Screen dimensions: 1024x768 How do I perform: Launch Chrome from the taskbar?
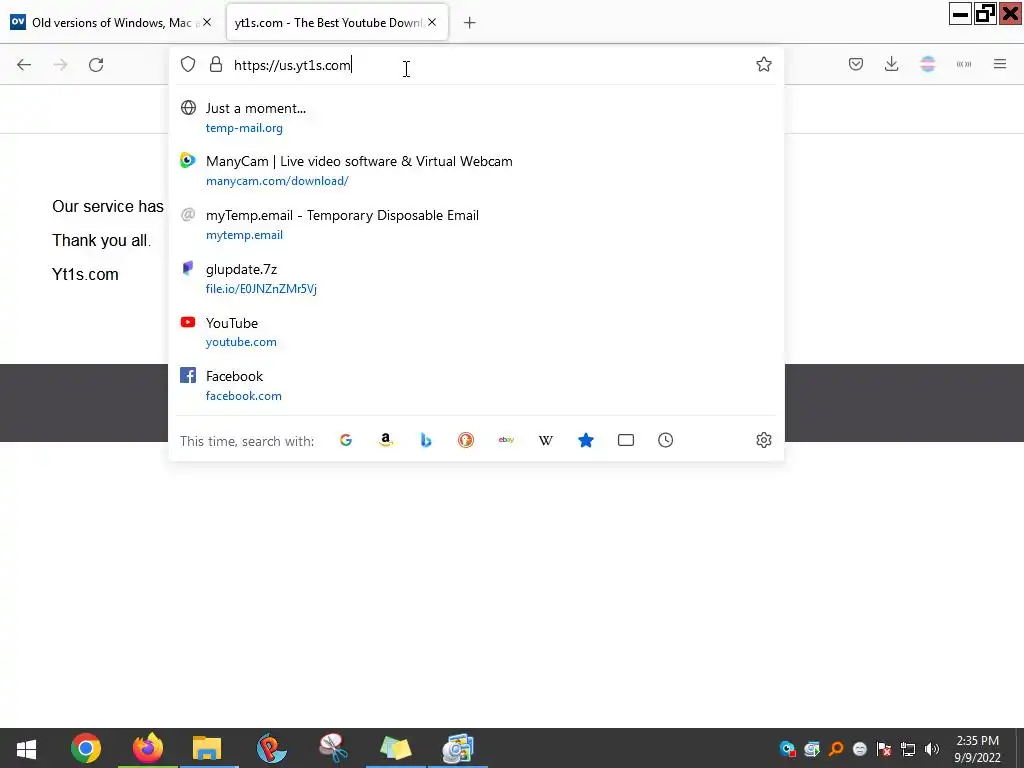click(86, 748)
